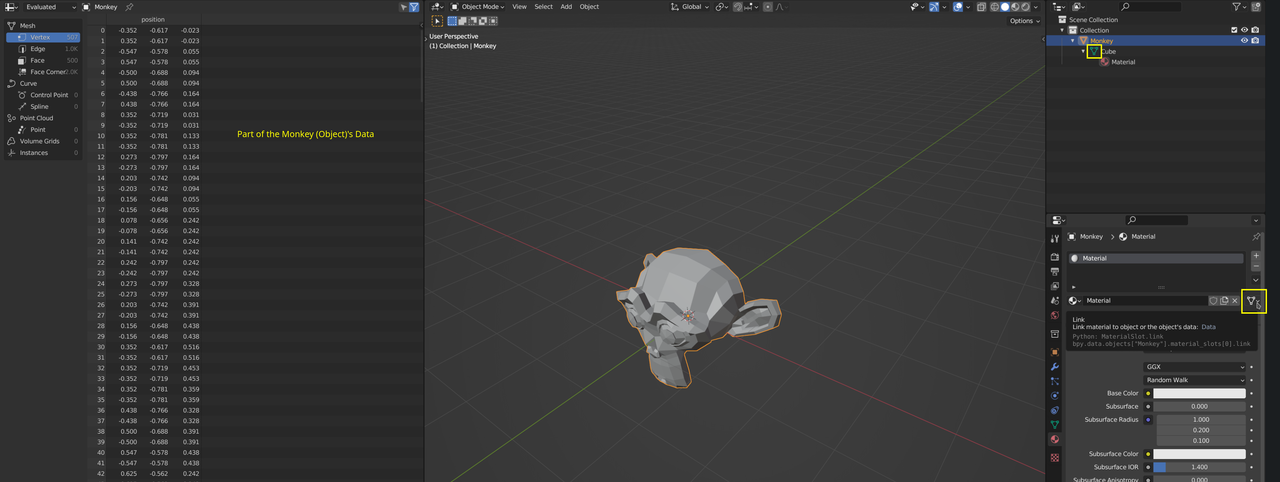This screenshot has width=1280, height=482.
Task: Open the transform pivot point dropdown
Action: (722, 6)
